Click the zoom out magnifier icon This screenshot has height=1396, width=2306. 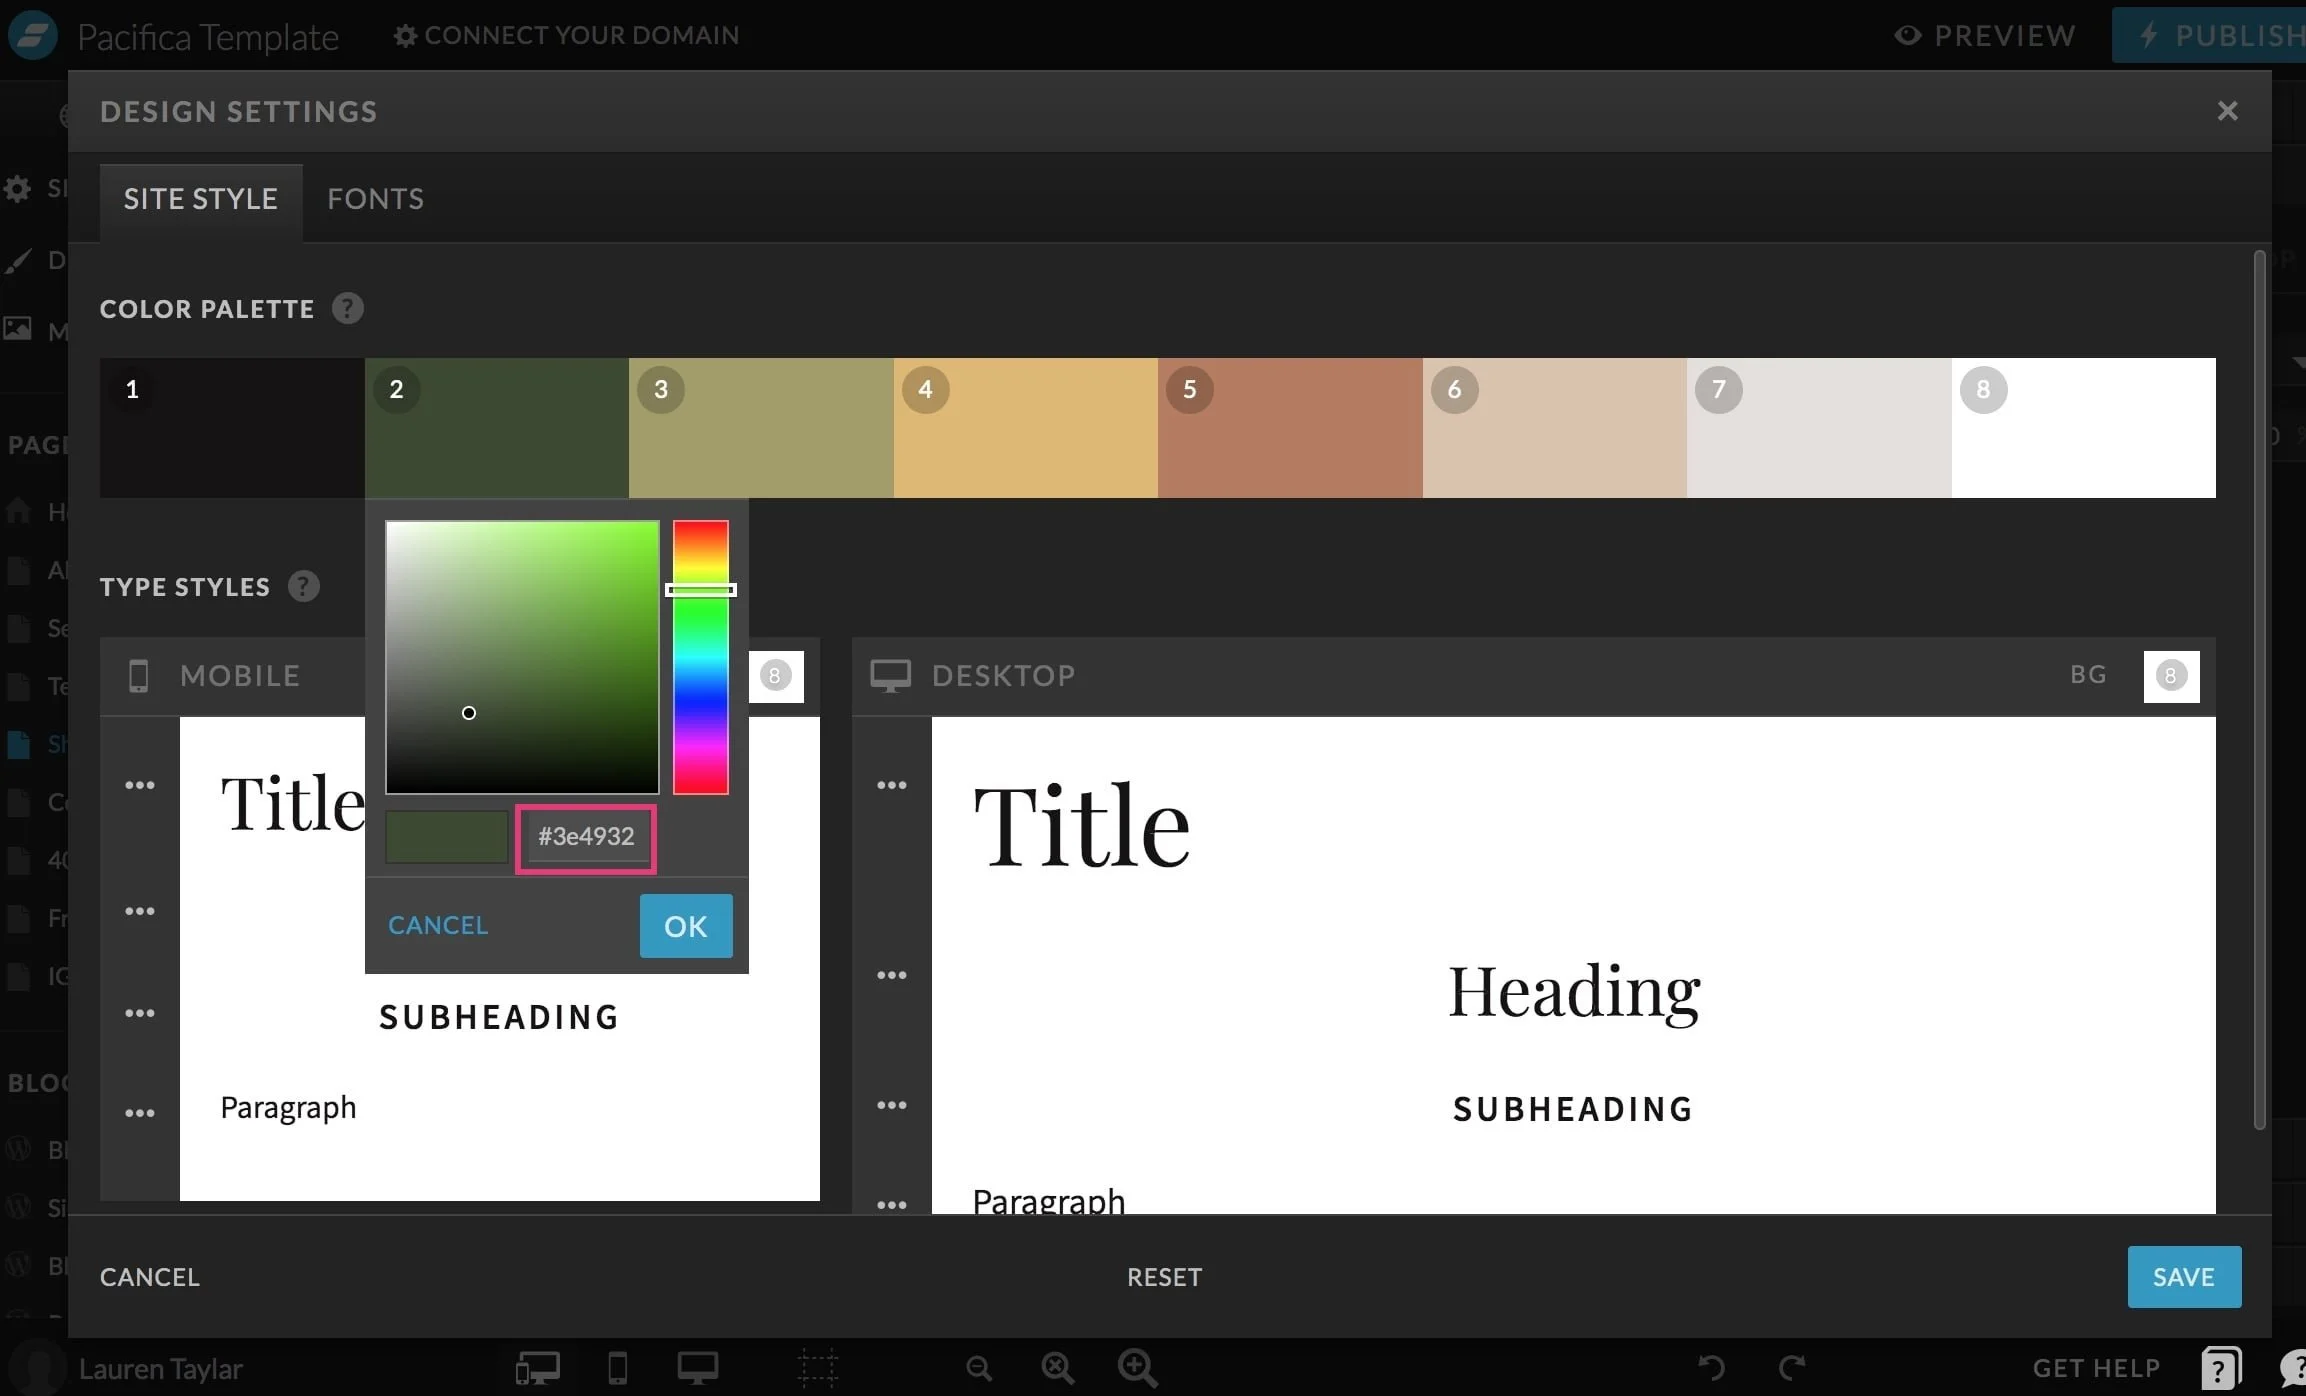[979, 1367]
